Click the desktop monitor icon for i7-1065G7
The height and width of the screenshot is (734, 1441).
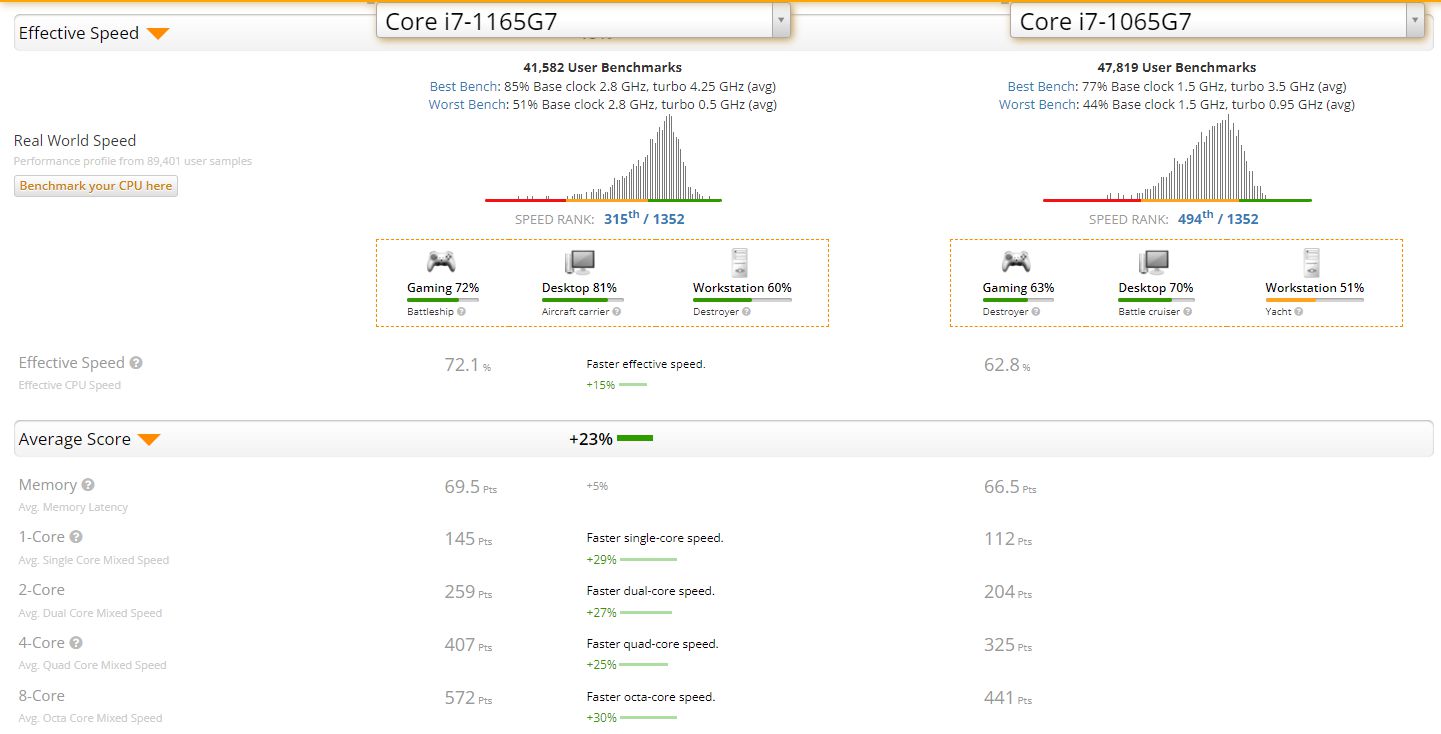coord(1154,262)
